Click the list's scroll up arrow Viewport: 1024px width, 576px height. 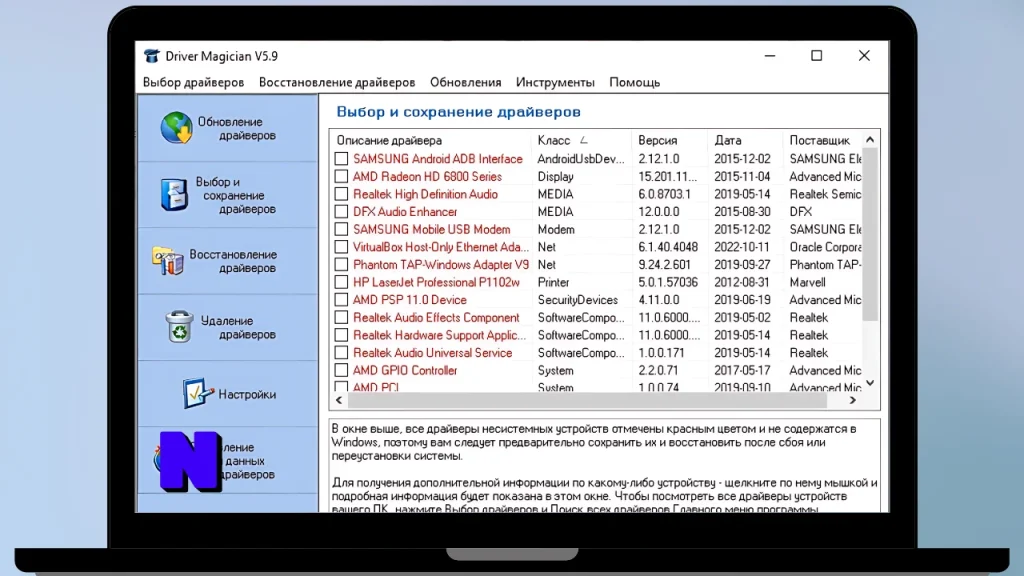tap(870, 140)
